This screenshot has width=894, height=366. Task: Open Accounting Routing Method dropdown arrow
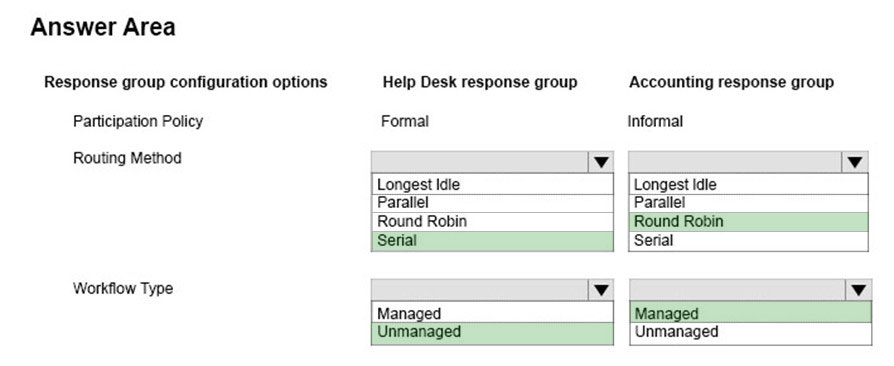(854, 162)
